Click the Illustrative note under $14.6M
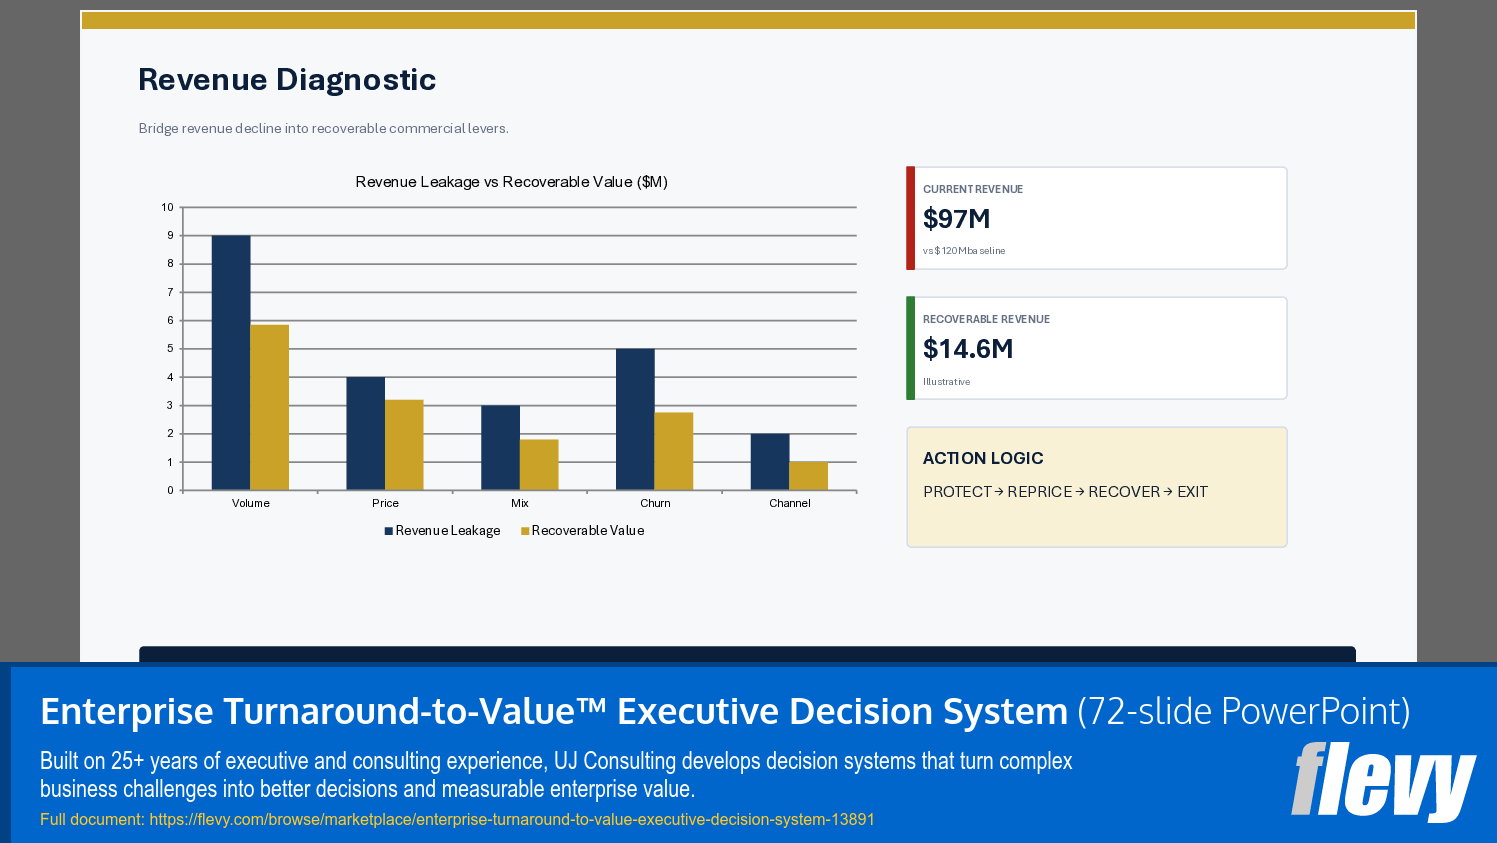The width and height of the screenshot is (1497, 843). pos(946,382)
